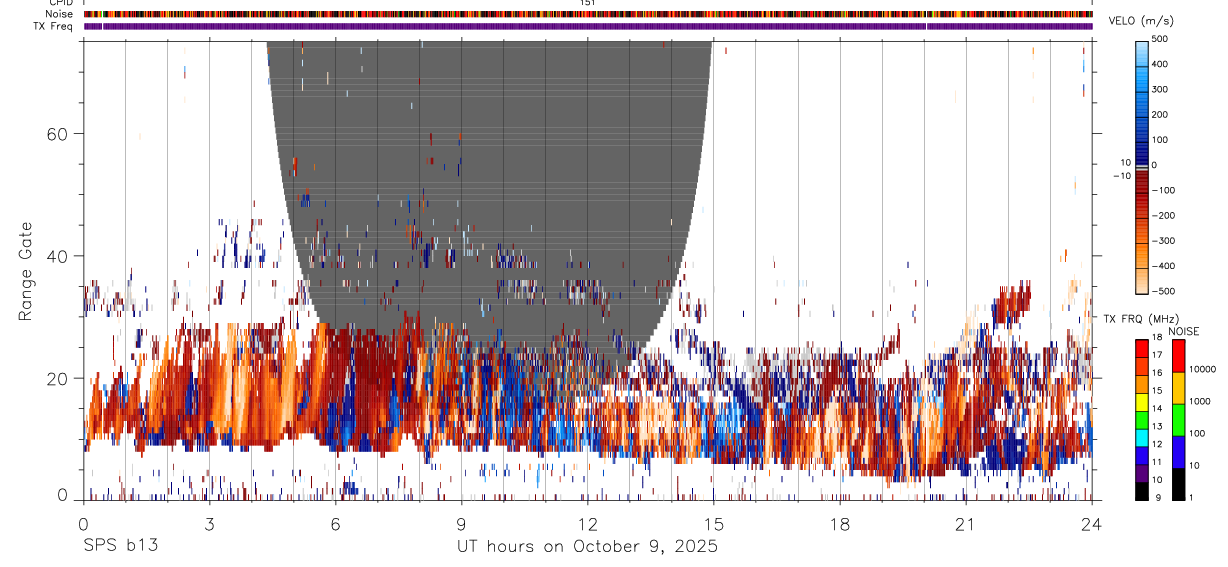Screen dimensions: 1228x567
Task: Click the 0 label on velocity scale
Action: click(x=1155, y=165)
